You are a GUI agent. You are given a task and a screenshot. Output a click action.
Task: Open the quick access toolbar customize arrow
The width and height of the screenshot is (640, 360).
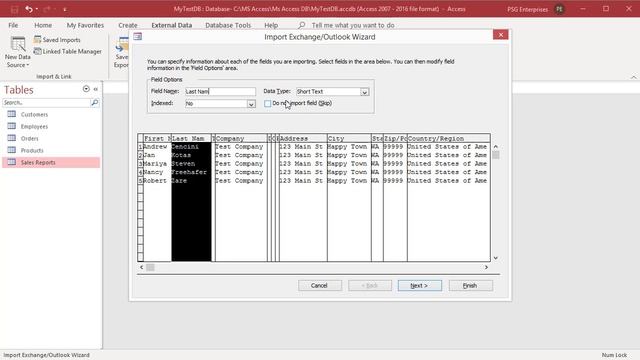pos(64,9)
